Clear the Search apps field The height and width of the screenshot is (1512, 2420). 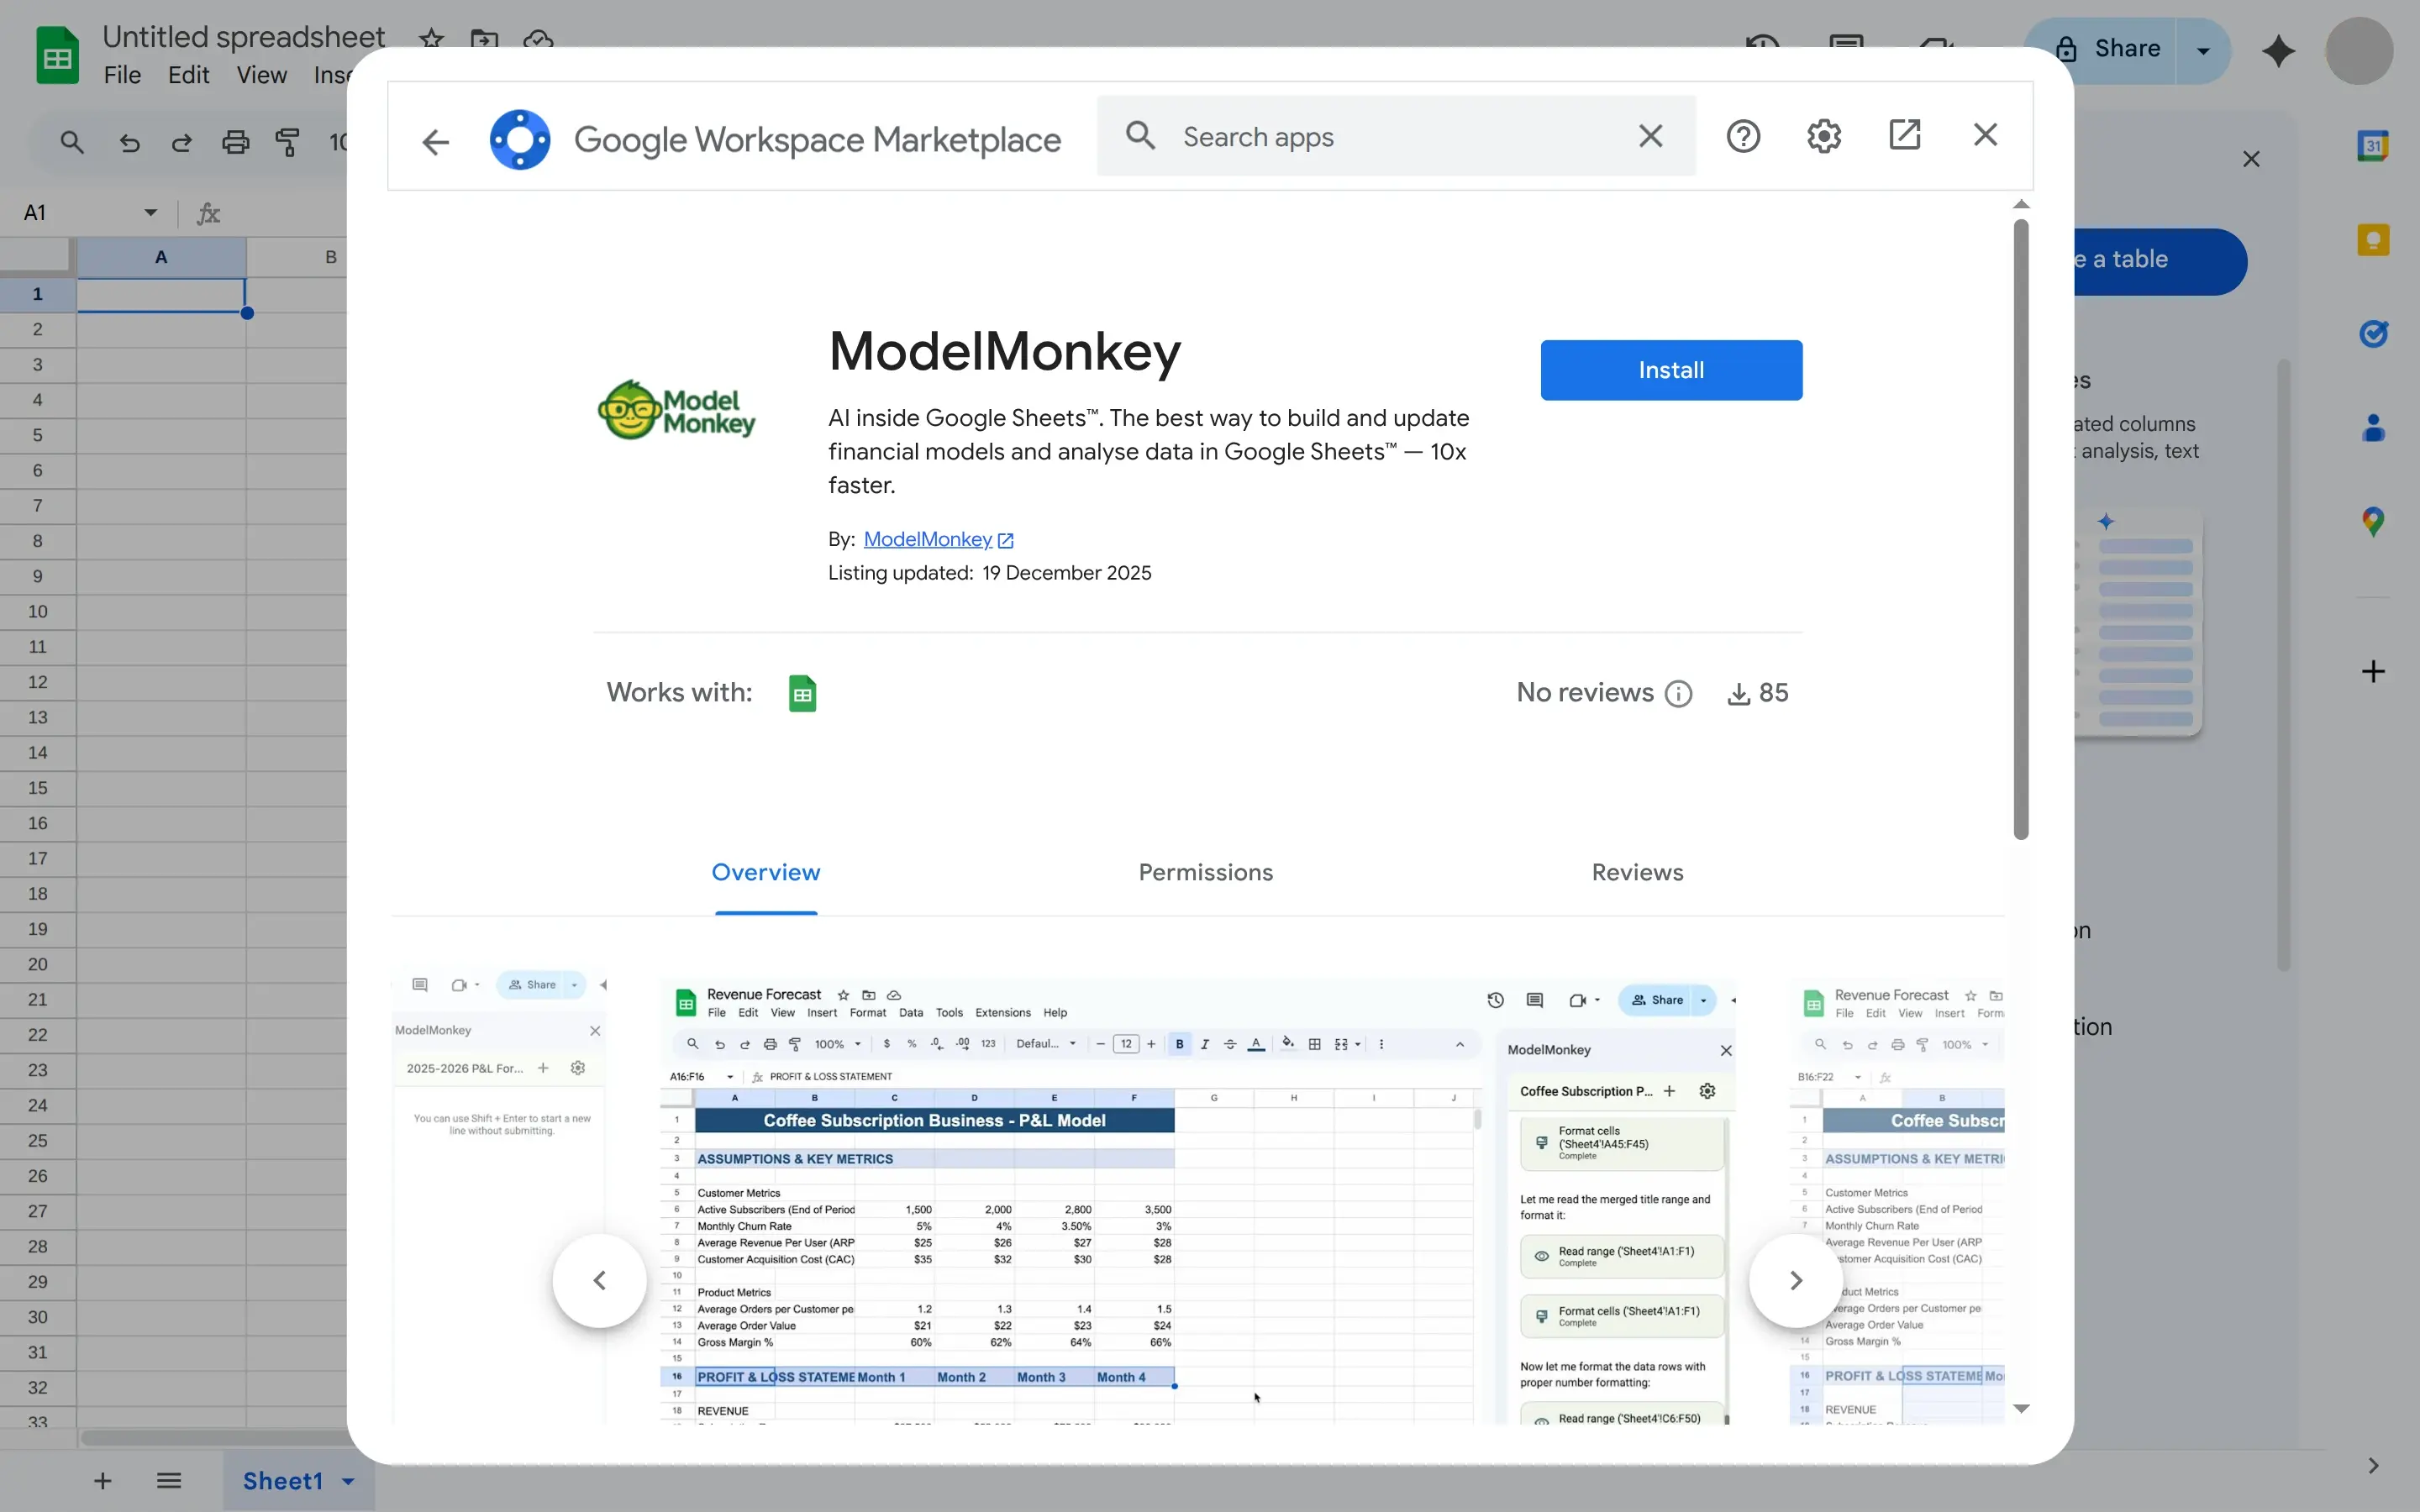1650,136
